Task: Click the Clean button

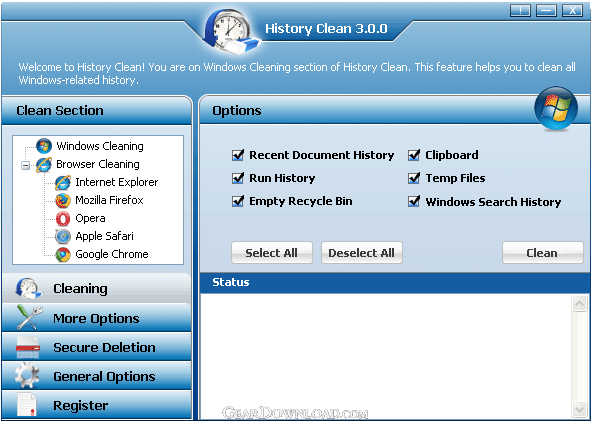Action: coord(543,253)
